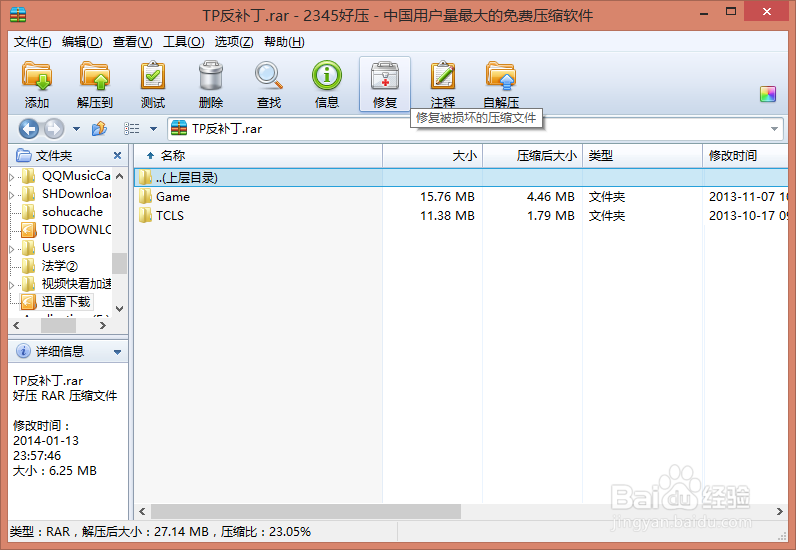Image resolution: width=796 pixels, height=550 pixels.
Task: Select 迅雷下载 folder in tree
Action: pyautogui.click(x=56, y=302)
